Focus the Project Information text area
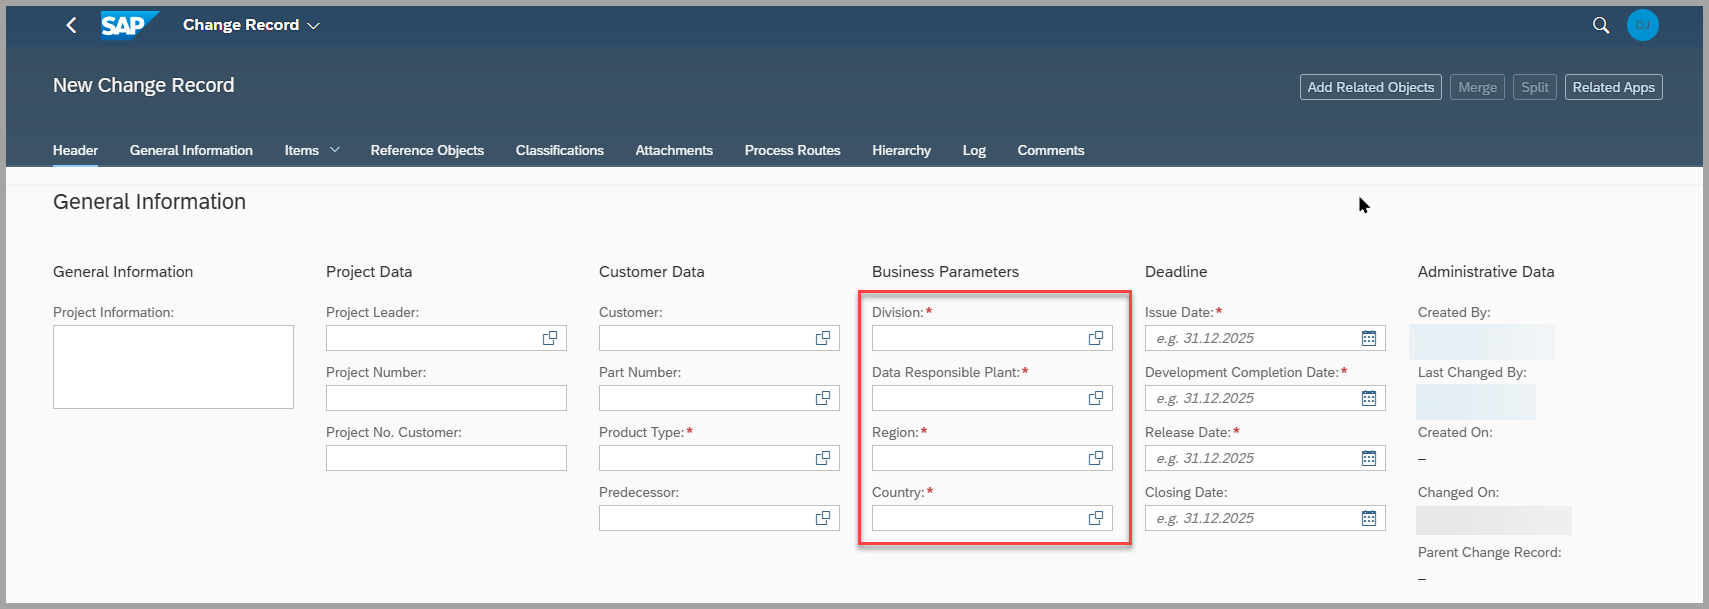 (x=173, y=367)
